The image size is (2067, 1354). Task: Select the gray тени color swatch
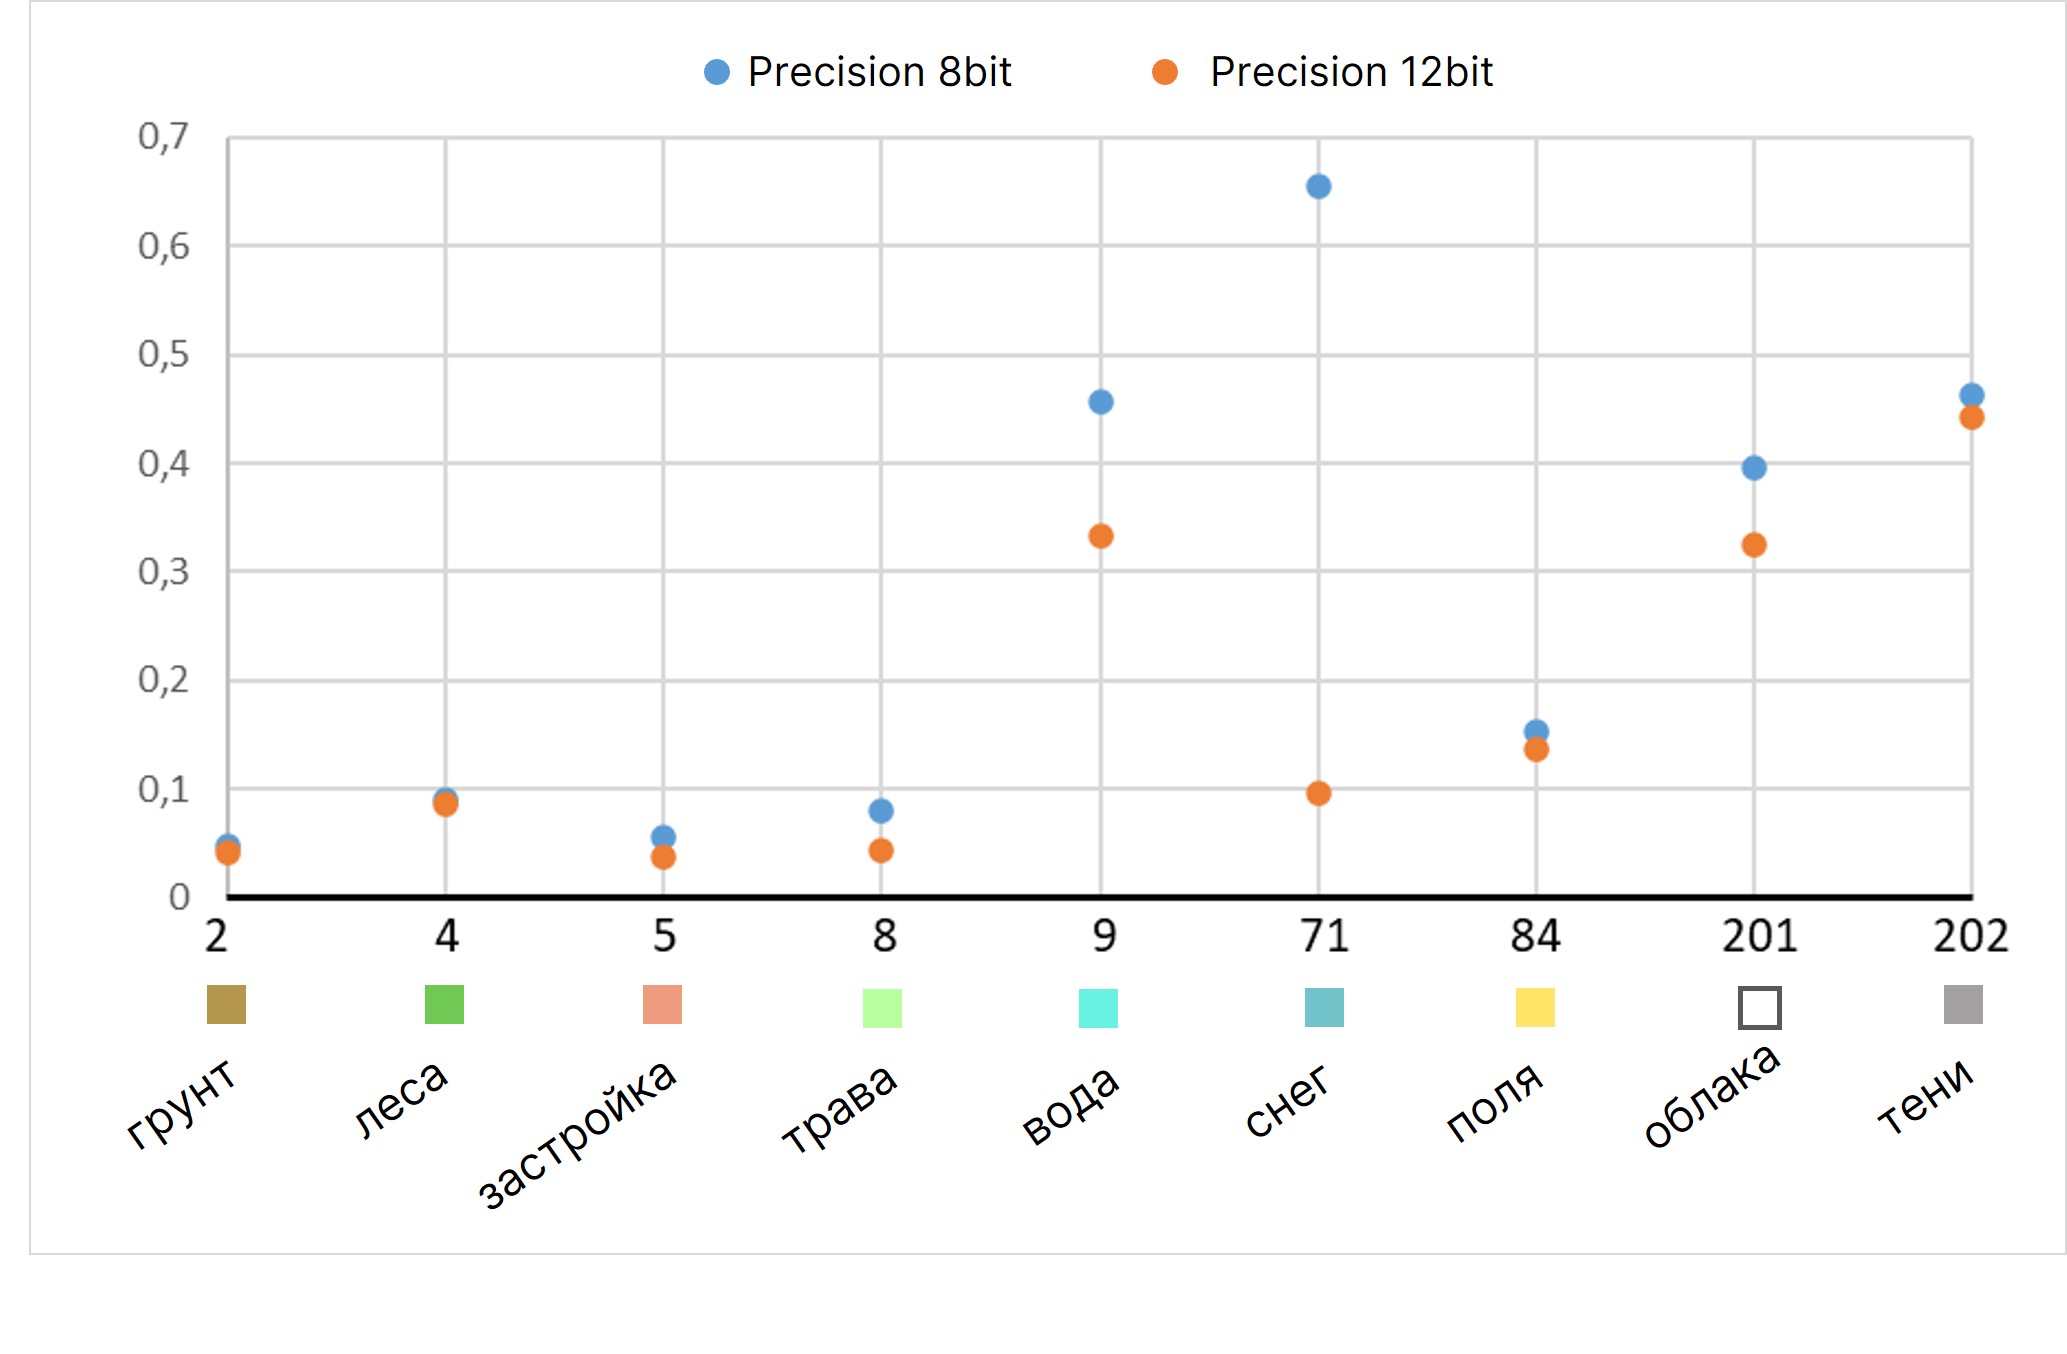click(x=1963, y=1004)
